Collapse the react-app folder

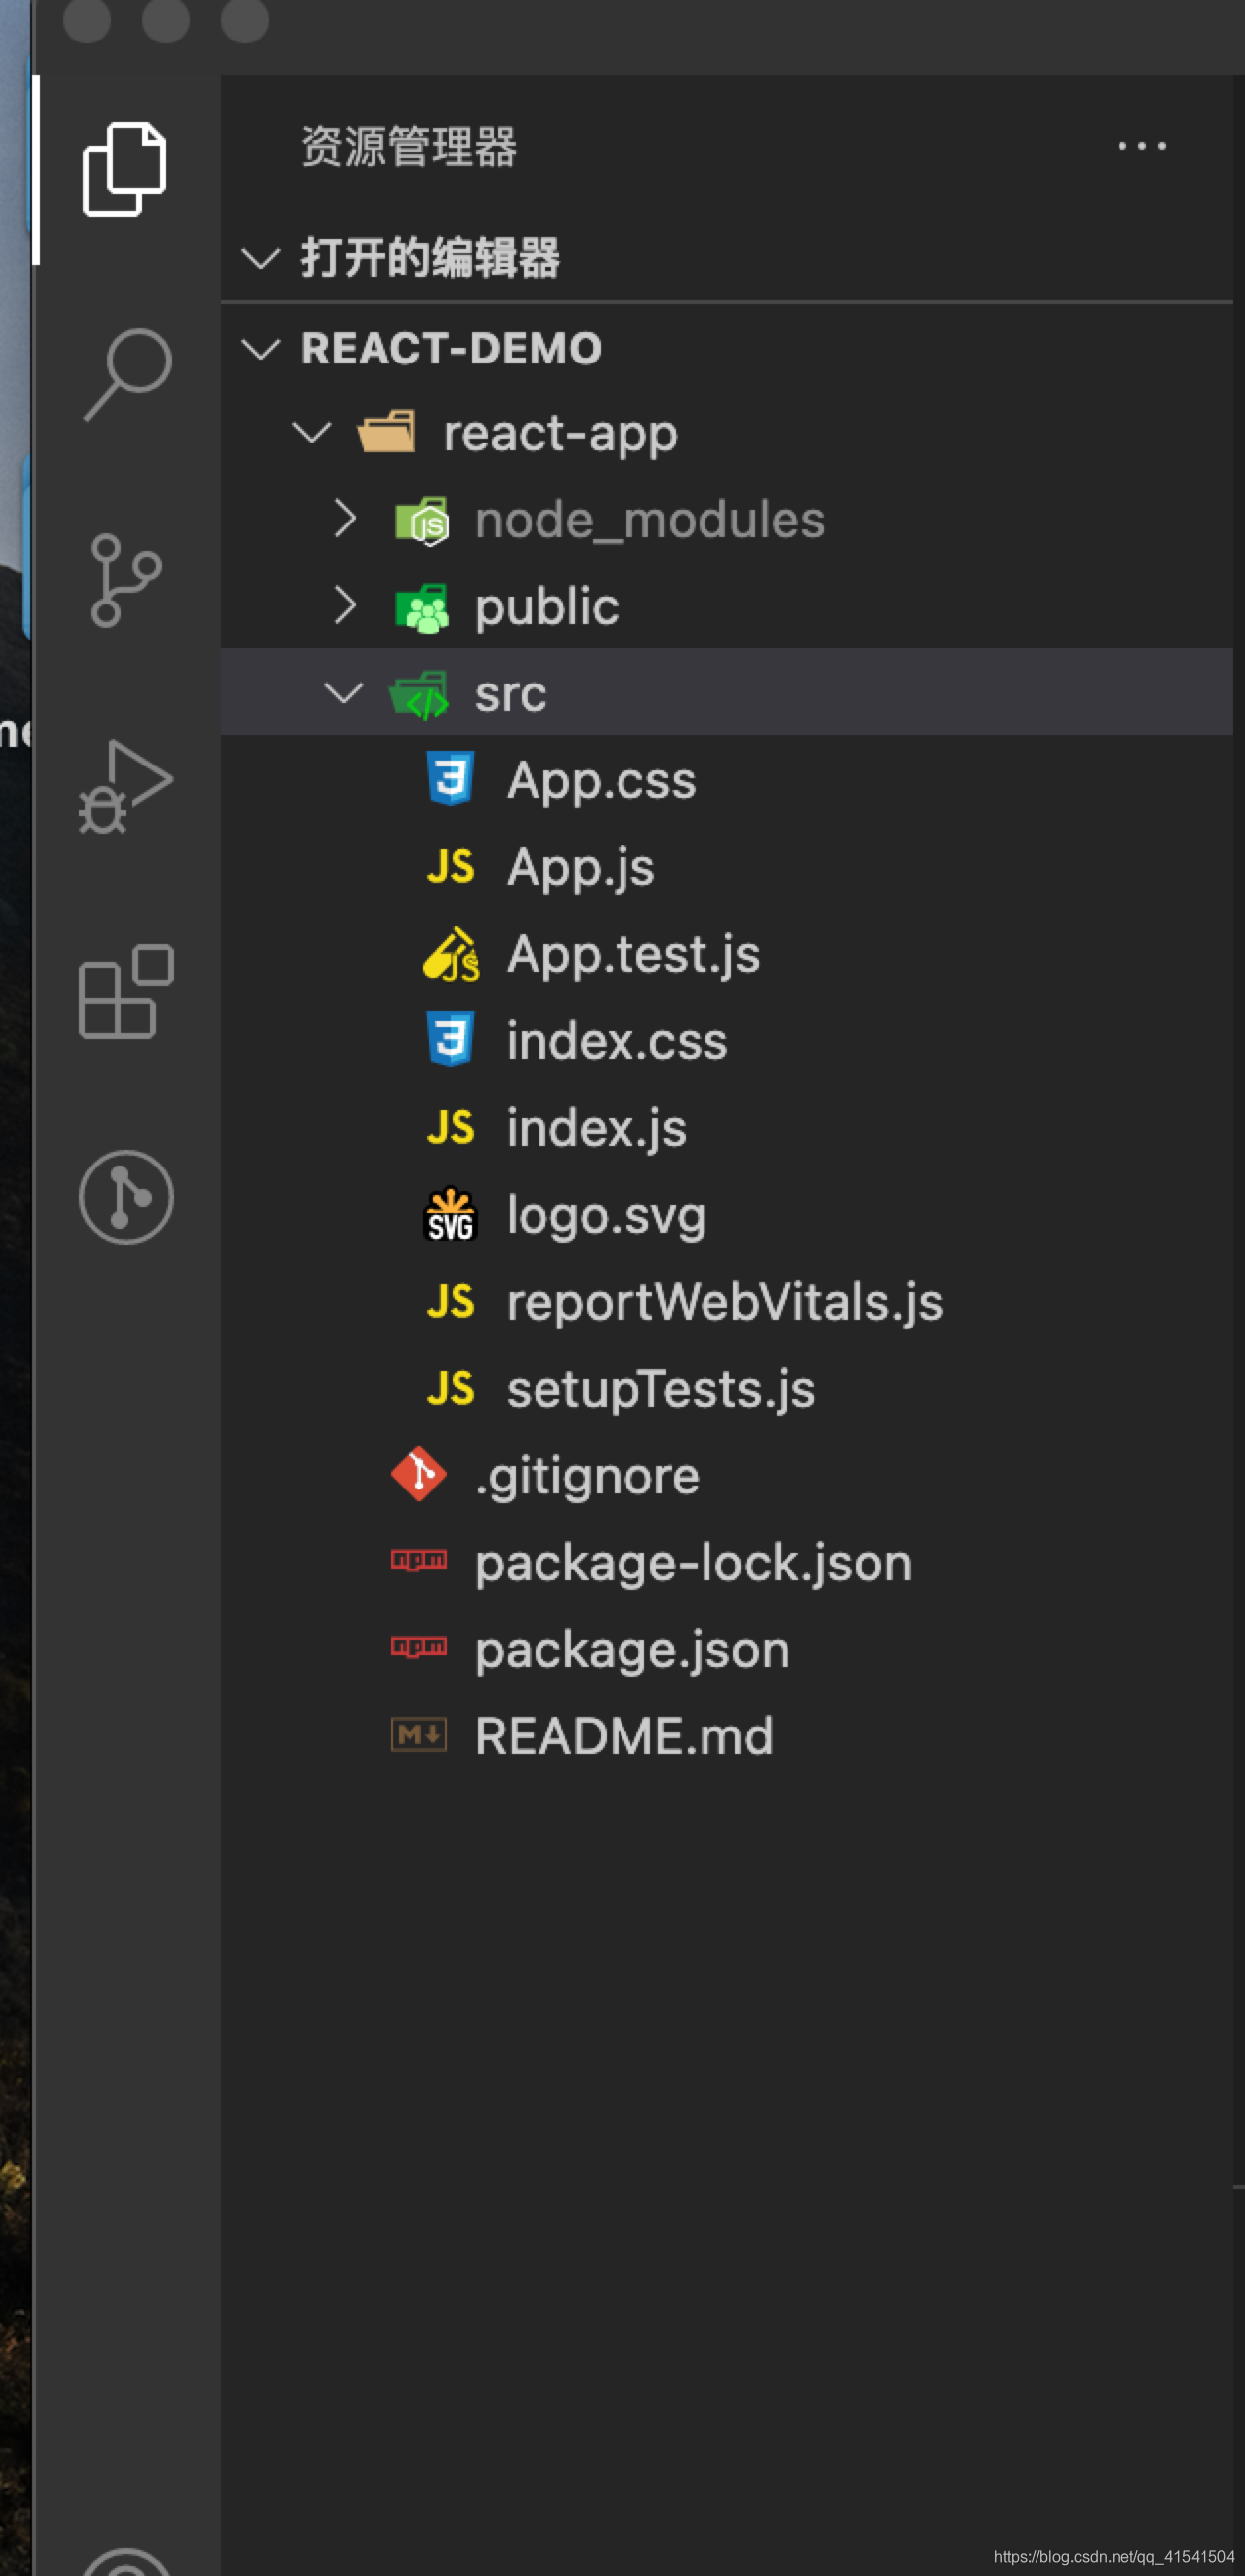click(x=312, y=433)
